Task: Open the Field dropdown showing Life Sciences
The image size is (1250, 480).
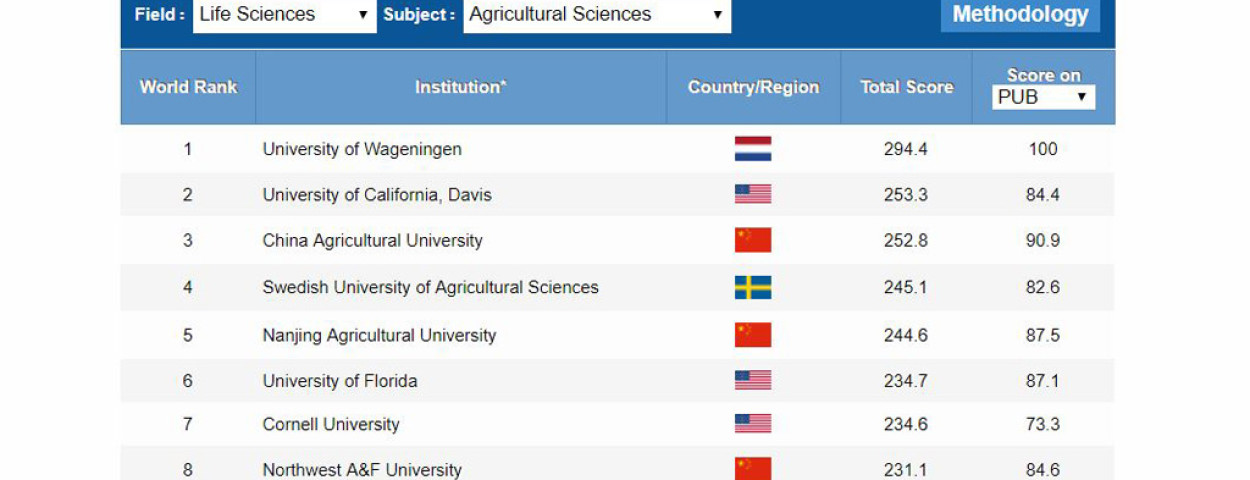Action: tap(284, 15)
